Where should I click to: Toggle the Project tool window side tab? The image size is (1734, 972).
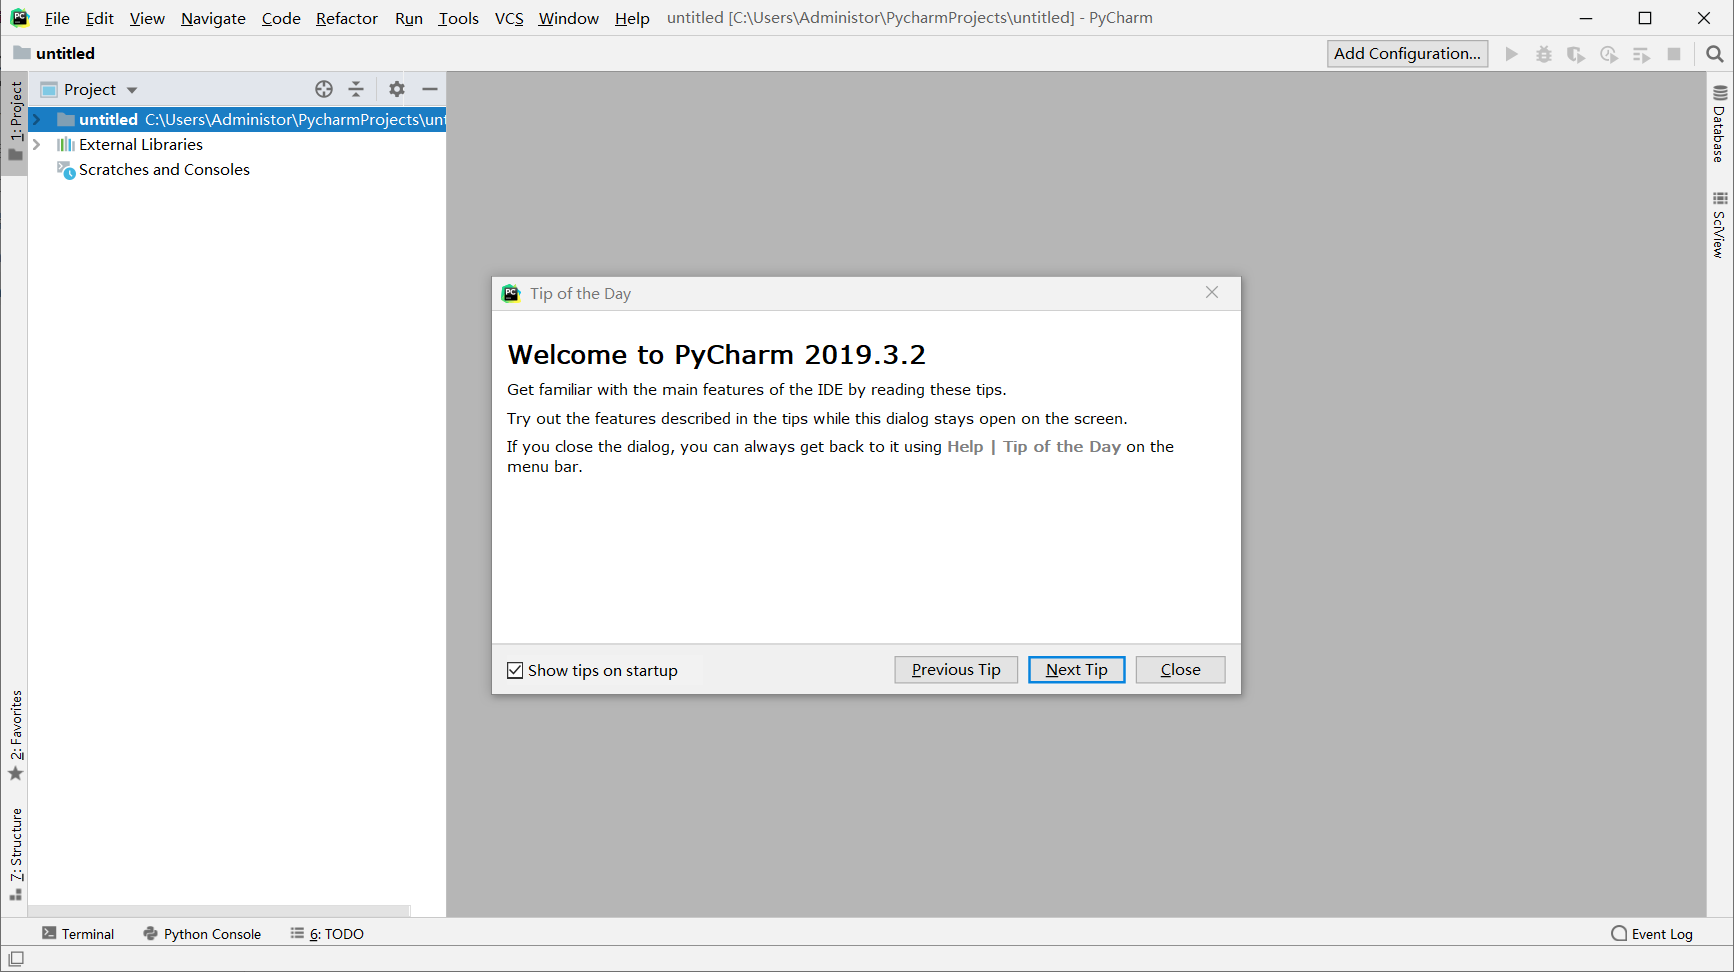point(15,121)
